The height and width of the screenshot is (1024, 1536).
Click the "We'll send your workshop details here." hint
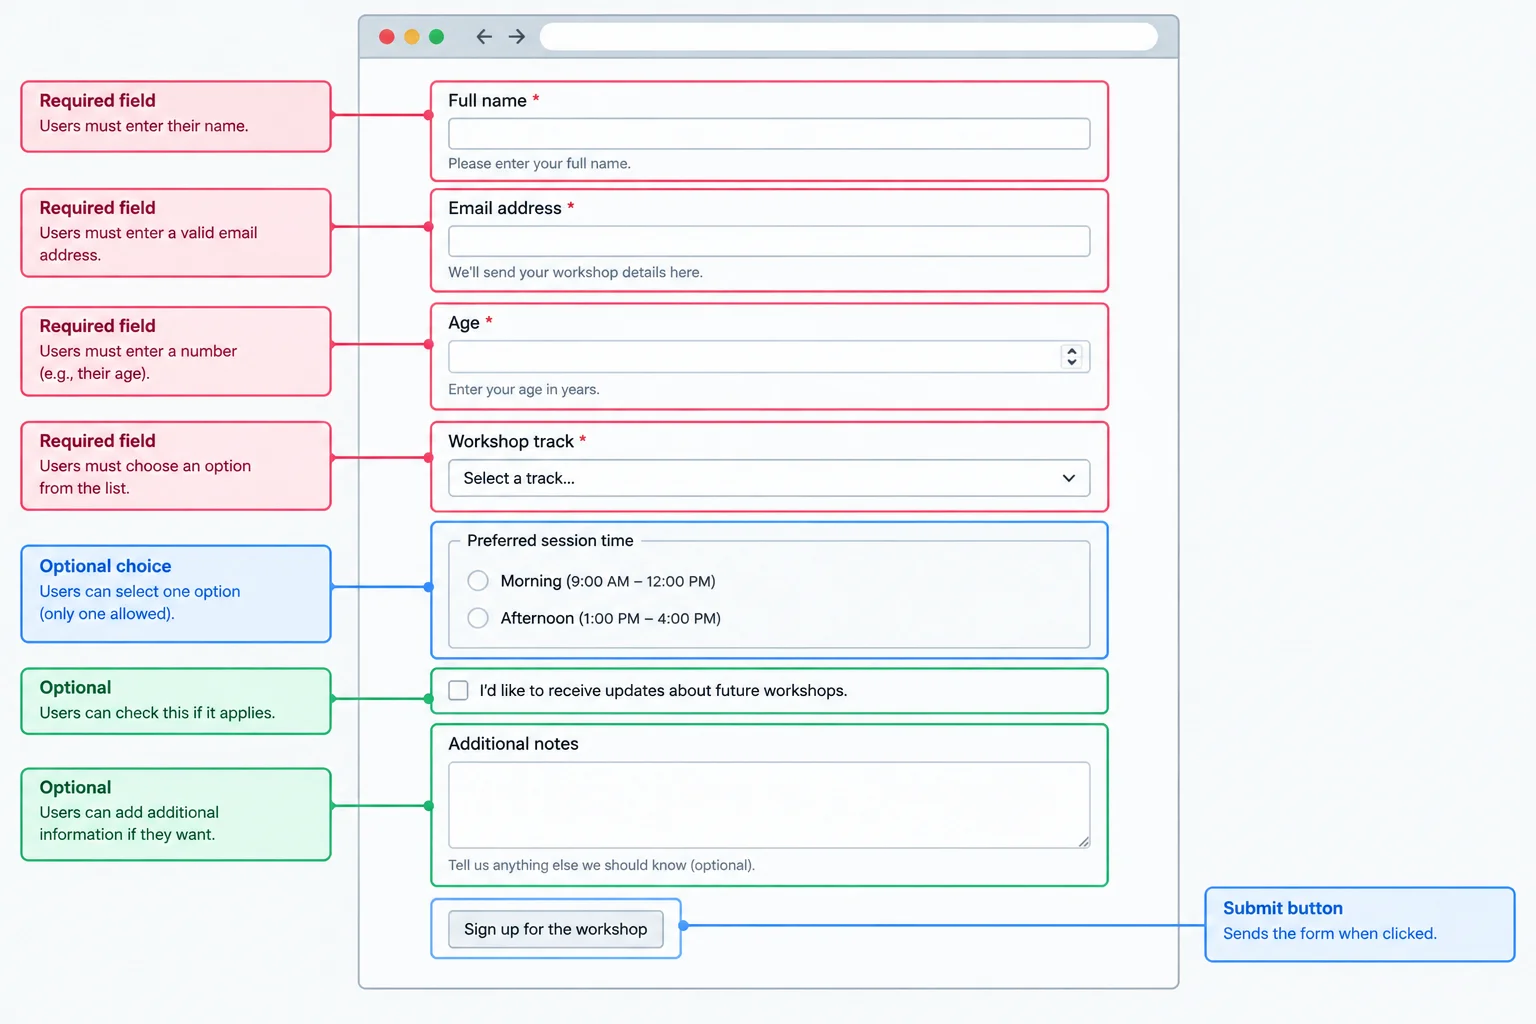coord(575,272)
